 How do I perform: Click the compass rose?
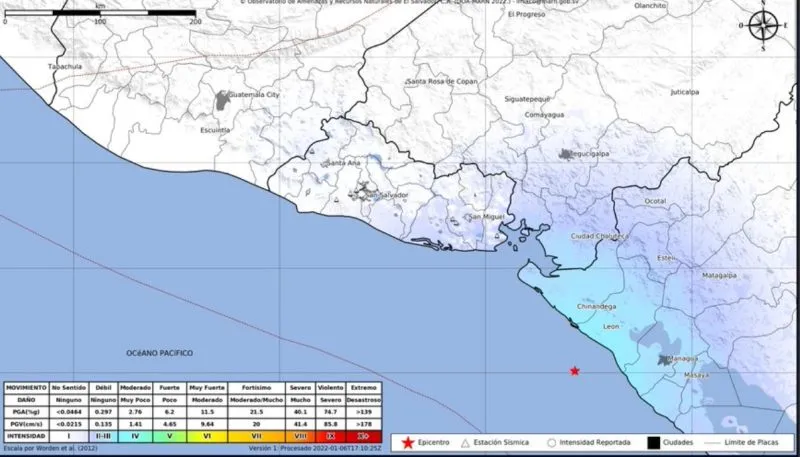(x=763, y=26)
